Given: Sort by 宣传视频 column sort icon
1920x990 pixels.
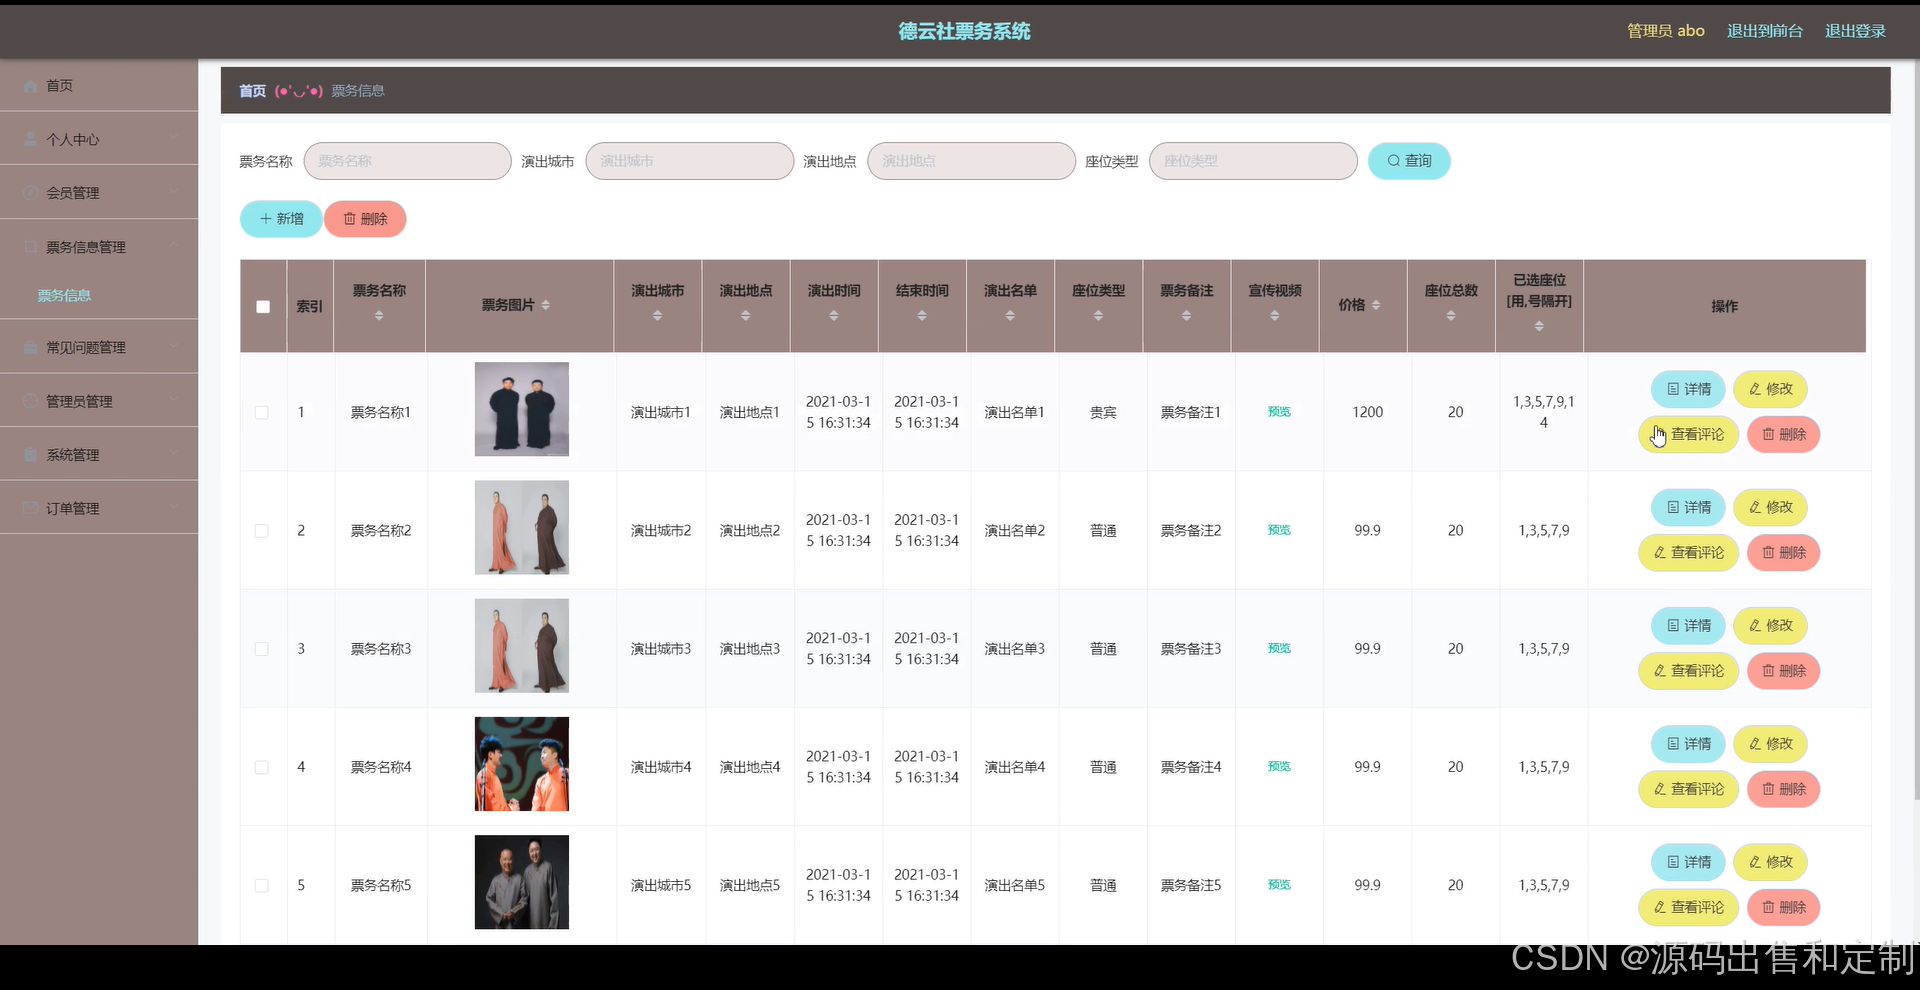Looking at the screenshot, I should tap(1275, 316).
